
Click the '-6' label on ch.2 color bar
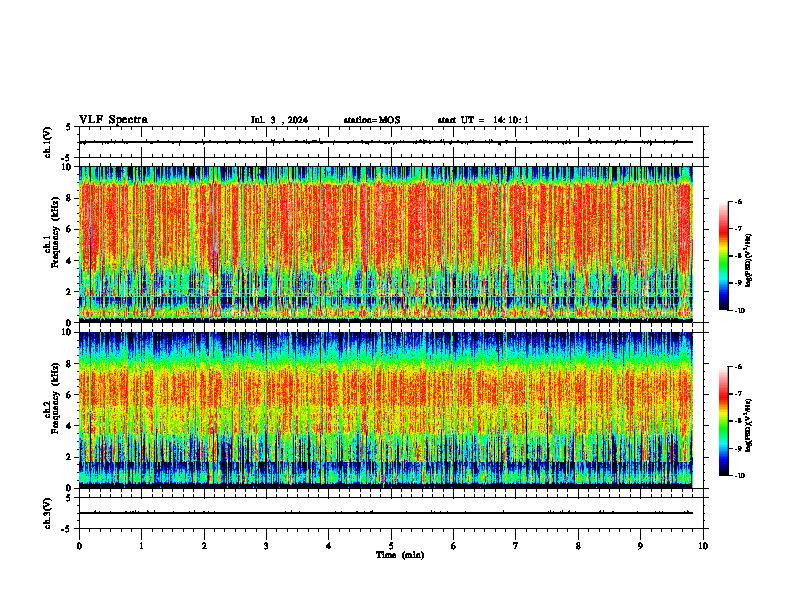coord(738,367)
